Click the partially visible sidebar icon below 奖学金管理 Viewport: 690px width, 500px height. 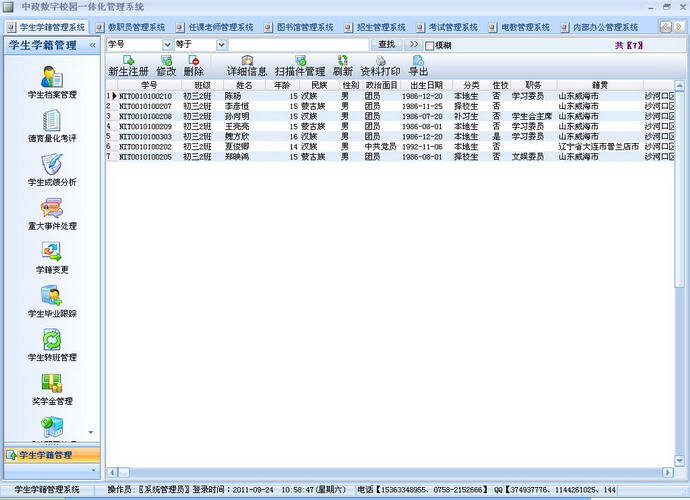point(52,427)
